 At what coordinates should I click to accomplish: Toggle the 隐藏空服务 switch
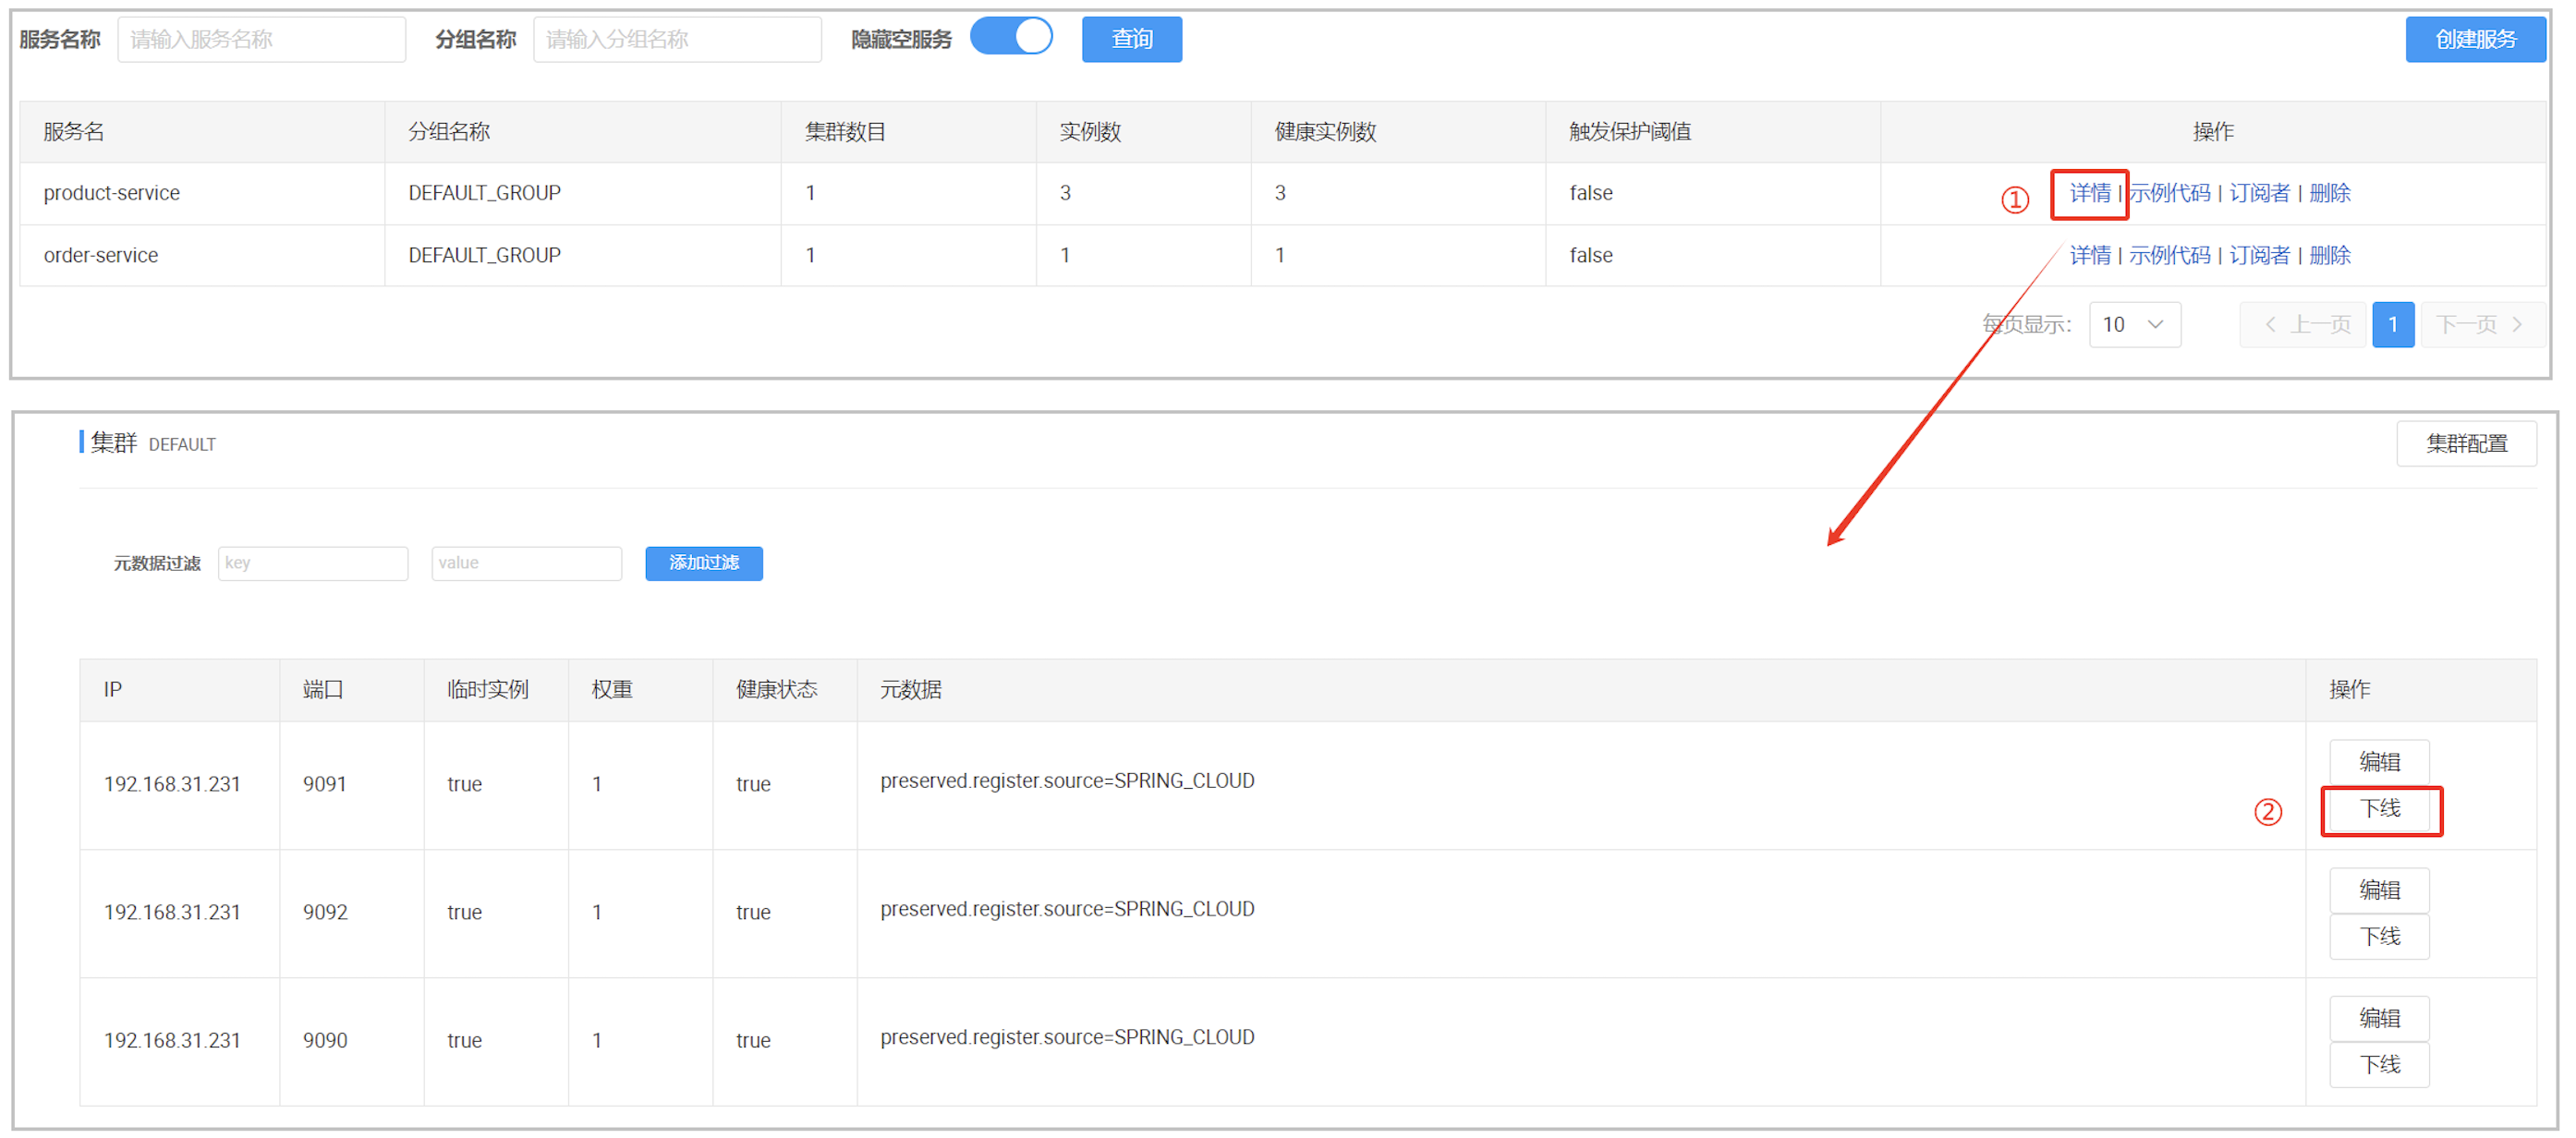tap(1010, 38)
